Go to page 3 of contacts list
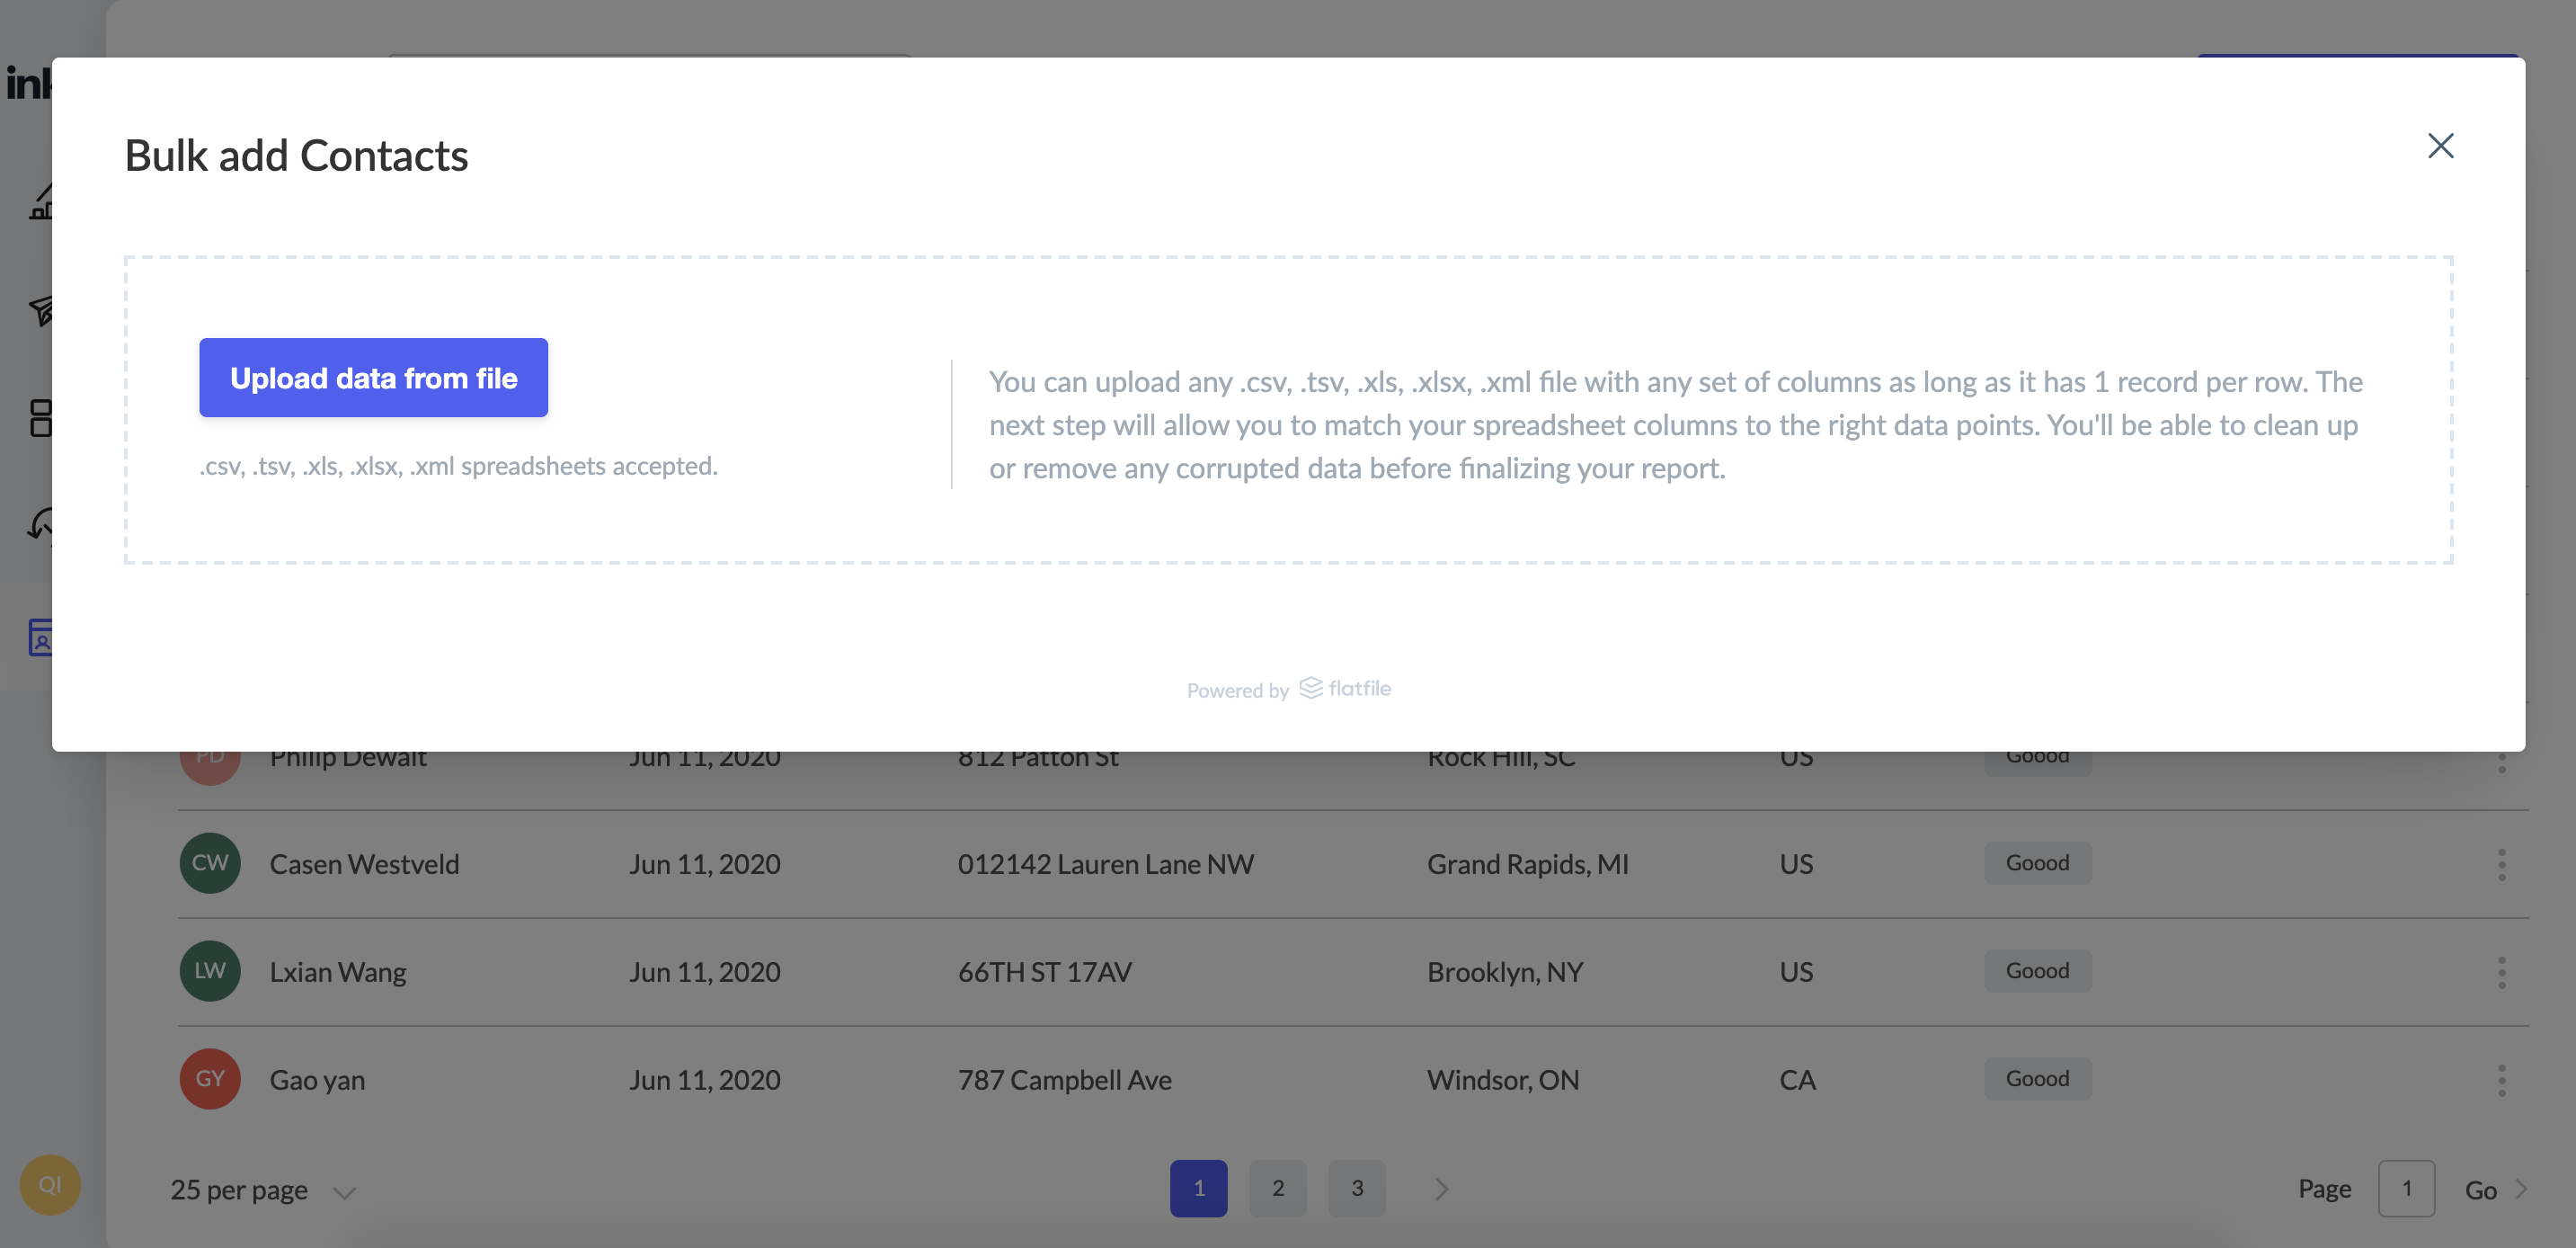This screenshot has height=1248, width=2576. pos(1355,1186)
